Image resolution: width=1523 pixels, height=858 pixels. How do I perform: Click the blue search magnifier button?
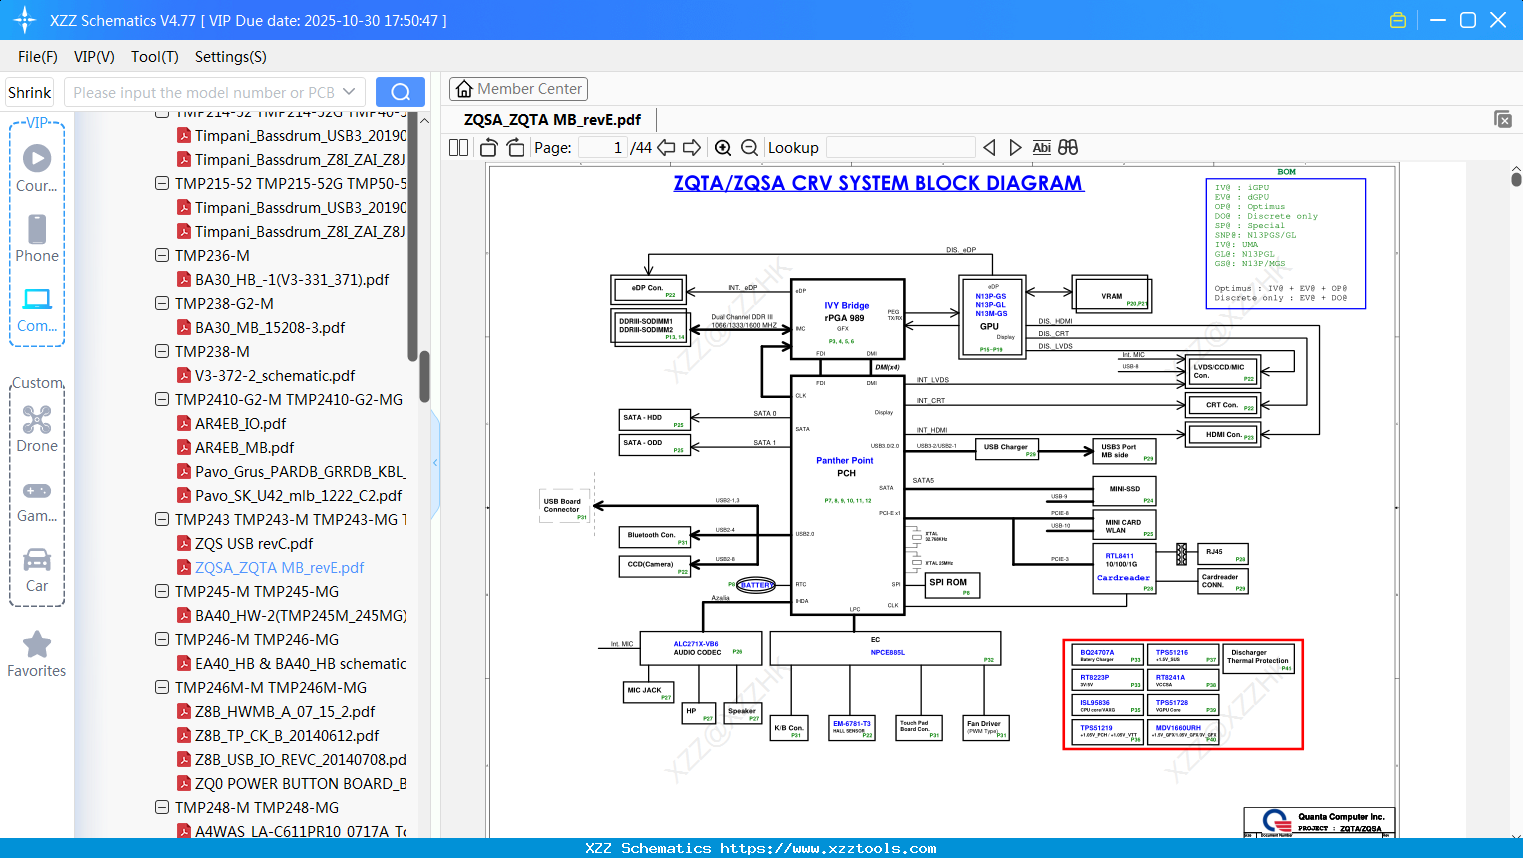click(400, 92)
